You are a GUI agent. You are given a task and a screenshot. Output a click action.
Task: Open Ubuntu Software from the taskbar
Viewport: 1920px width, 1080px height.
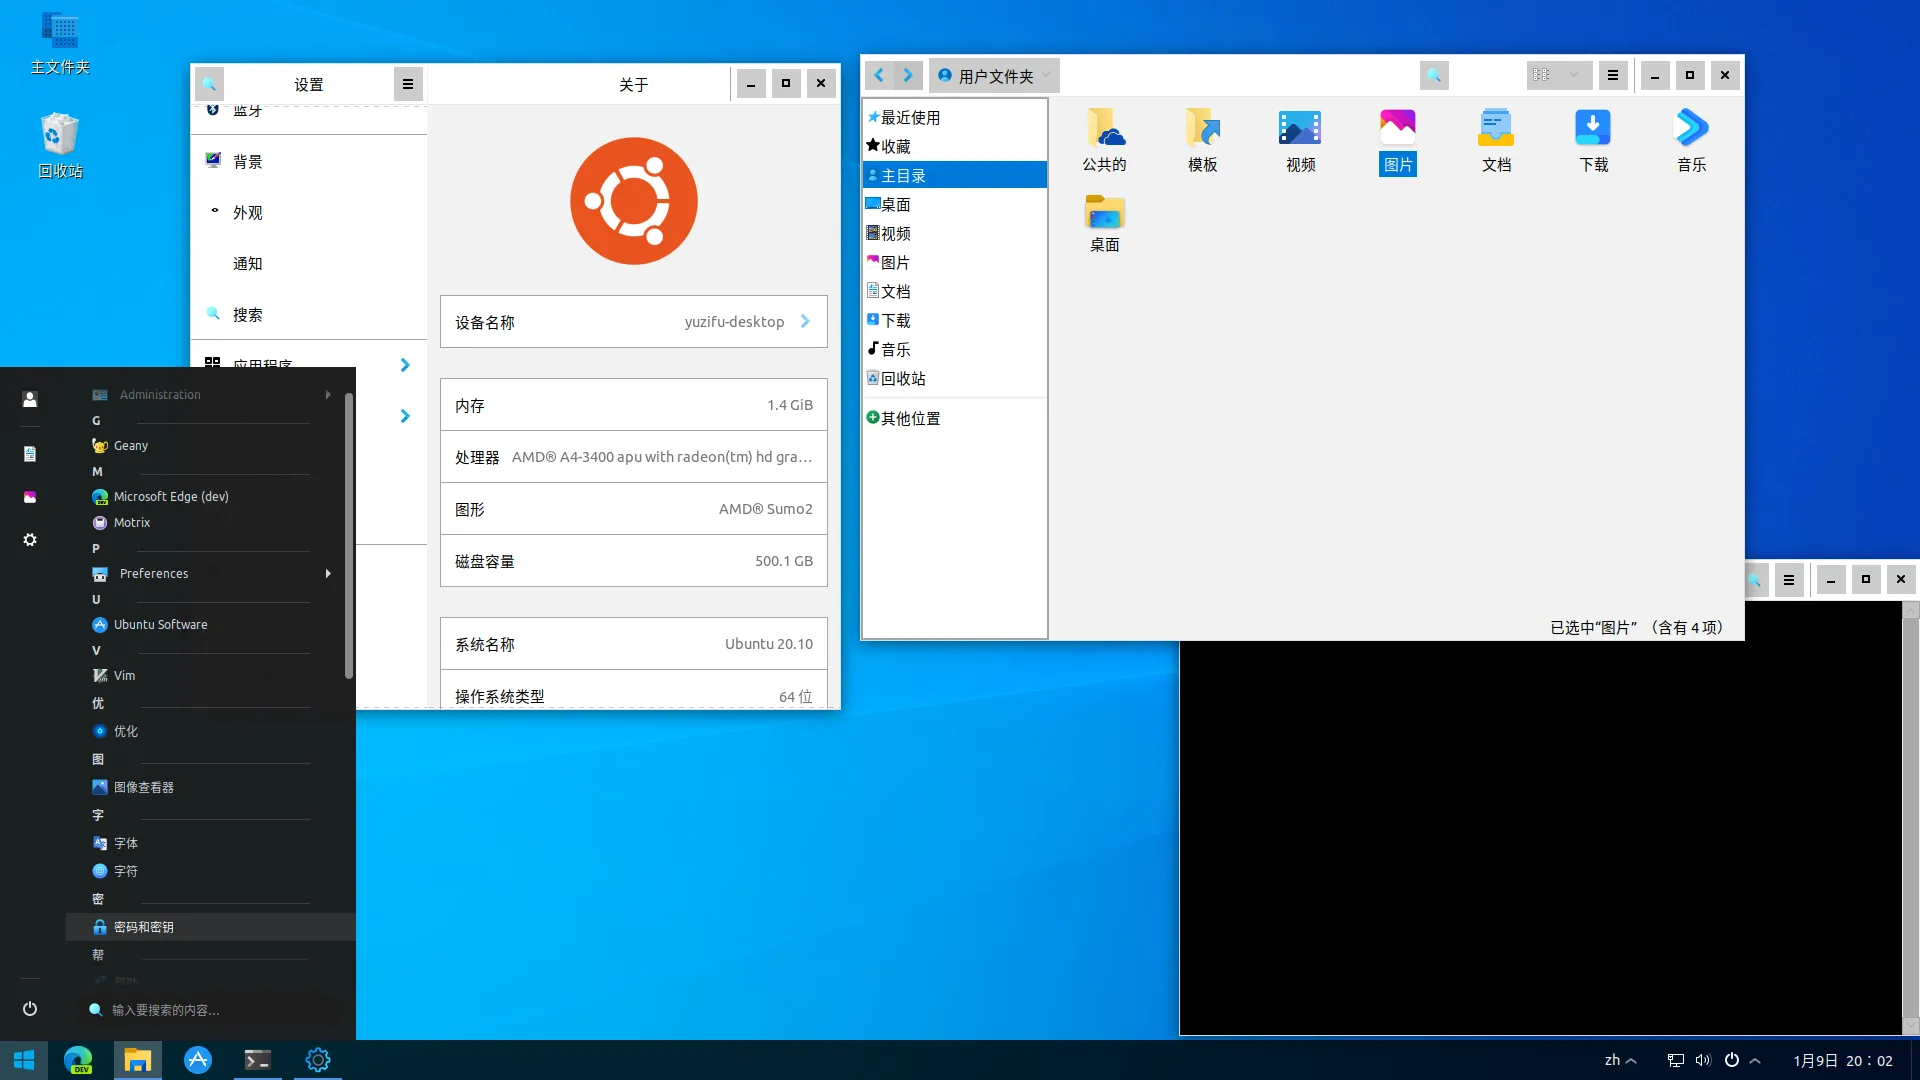pos(198,1060)
